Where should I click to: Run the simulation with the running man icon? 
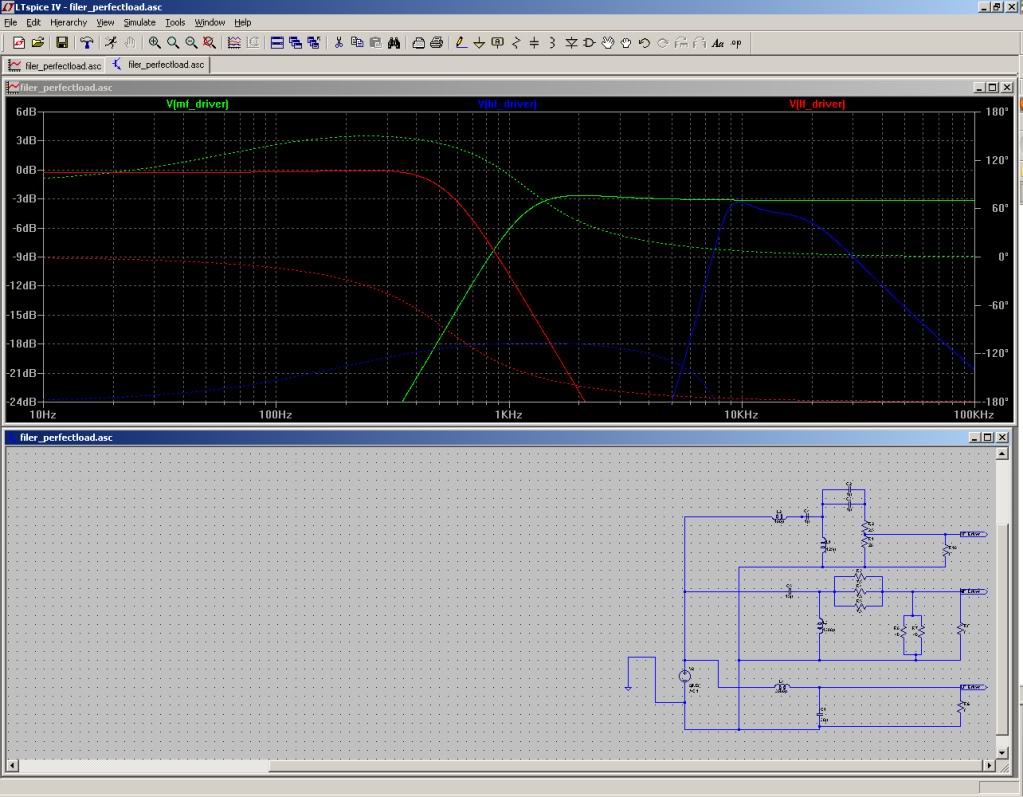pyautogui.click(x=111, y=43)
